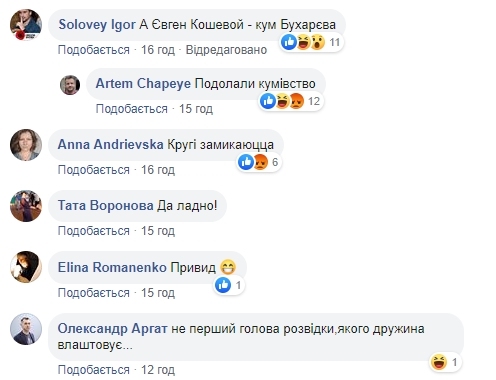The width and height of the screenshot is (496, 380).
Task: View edit history via Відредаговано
Action: pos(226,50)
